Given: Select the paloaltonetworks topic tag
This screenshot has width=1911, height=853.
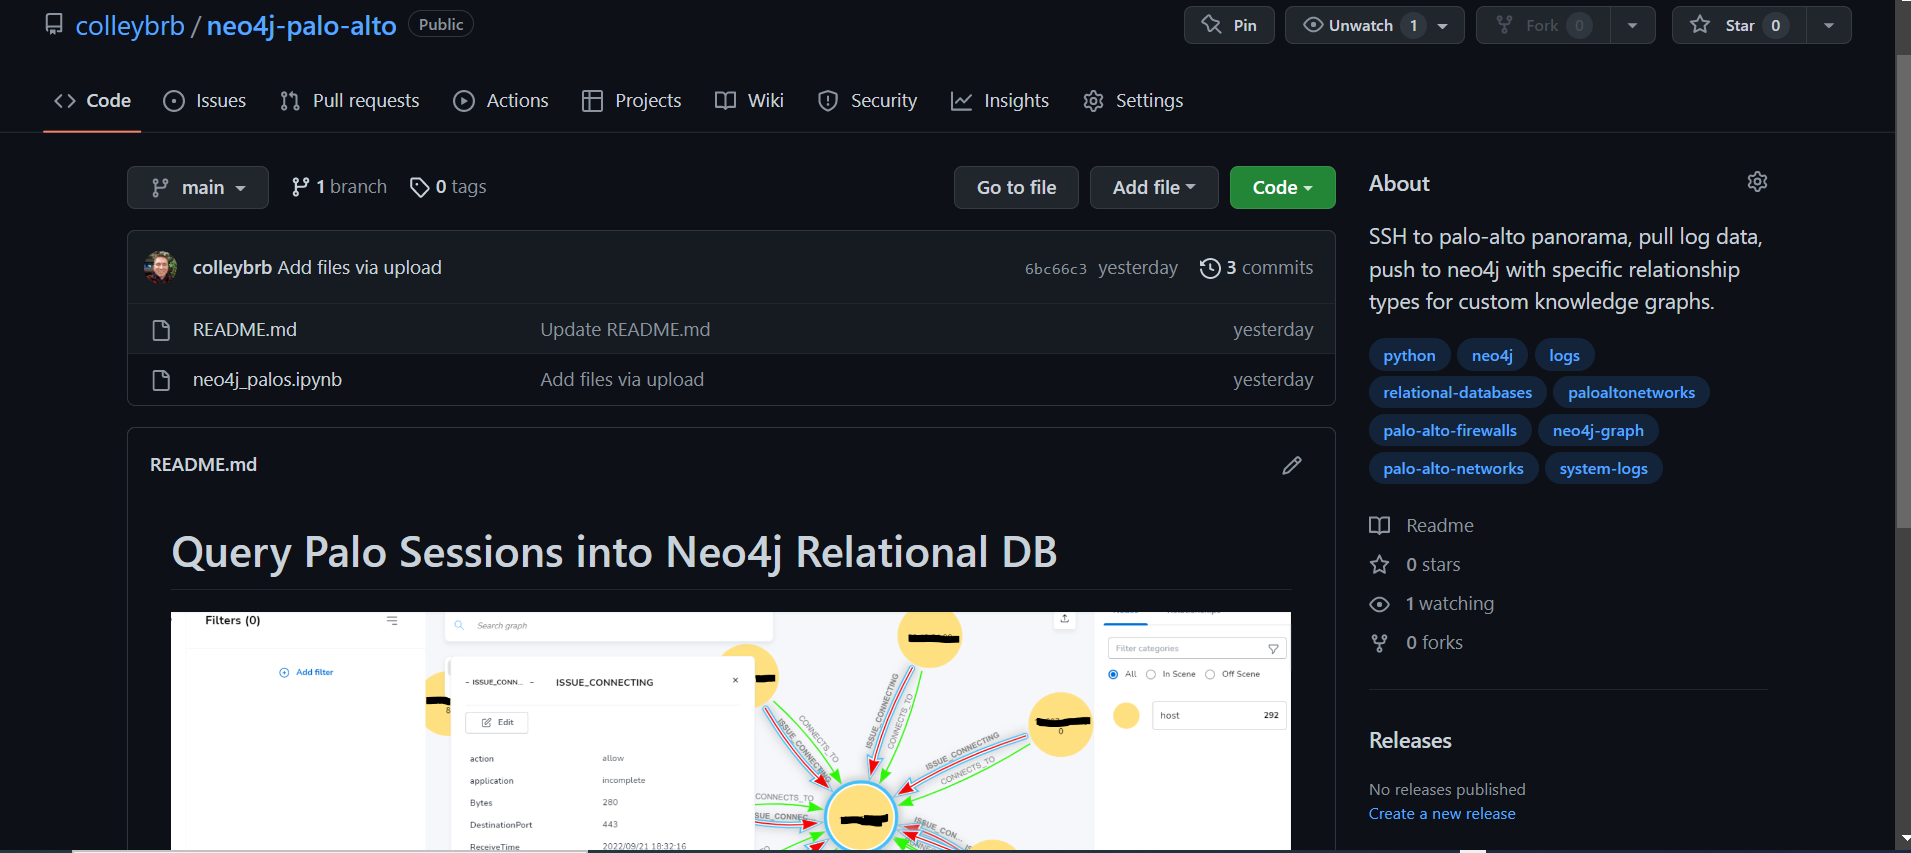Looking at the screenshot, I should pyautogui.click(x=1631, y=393).
